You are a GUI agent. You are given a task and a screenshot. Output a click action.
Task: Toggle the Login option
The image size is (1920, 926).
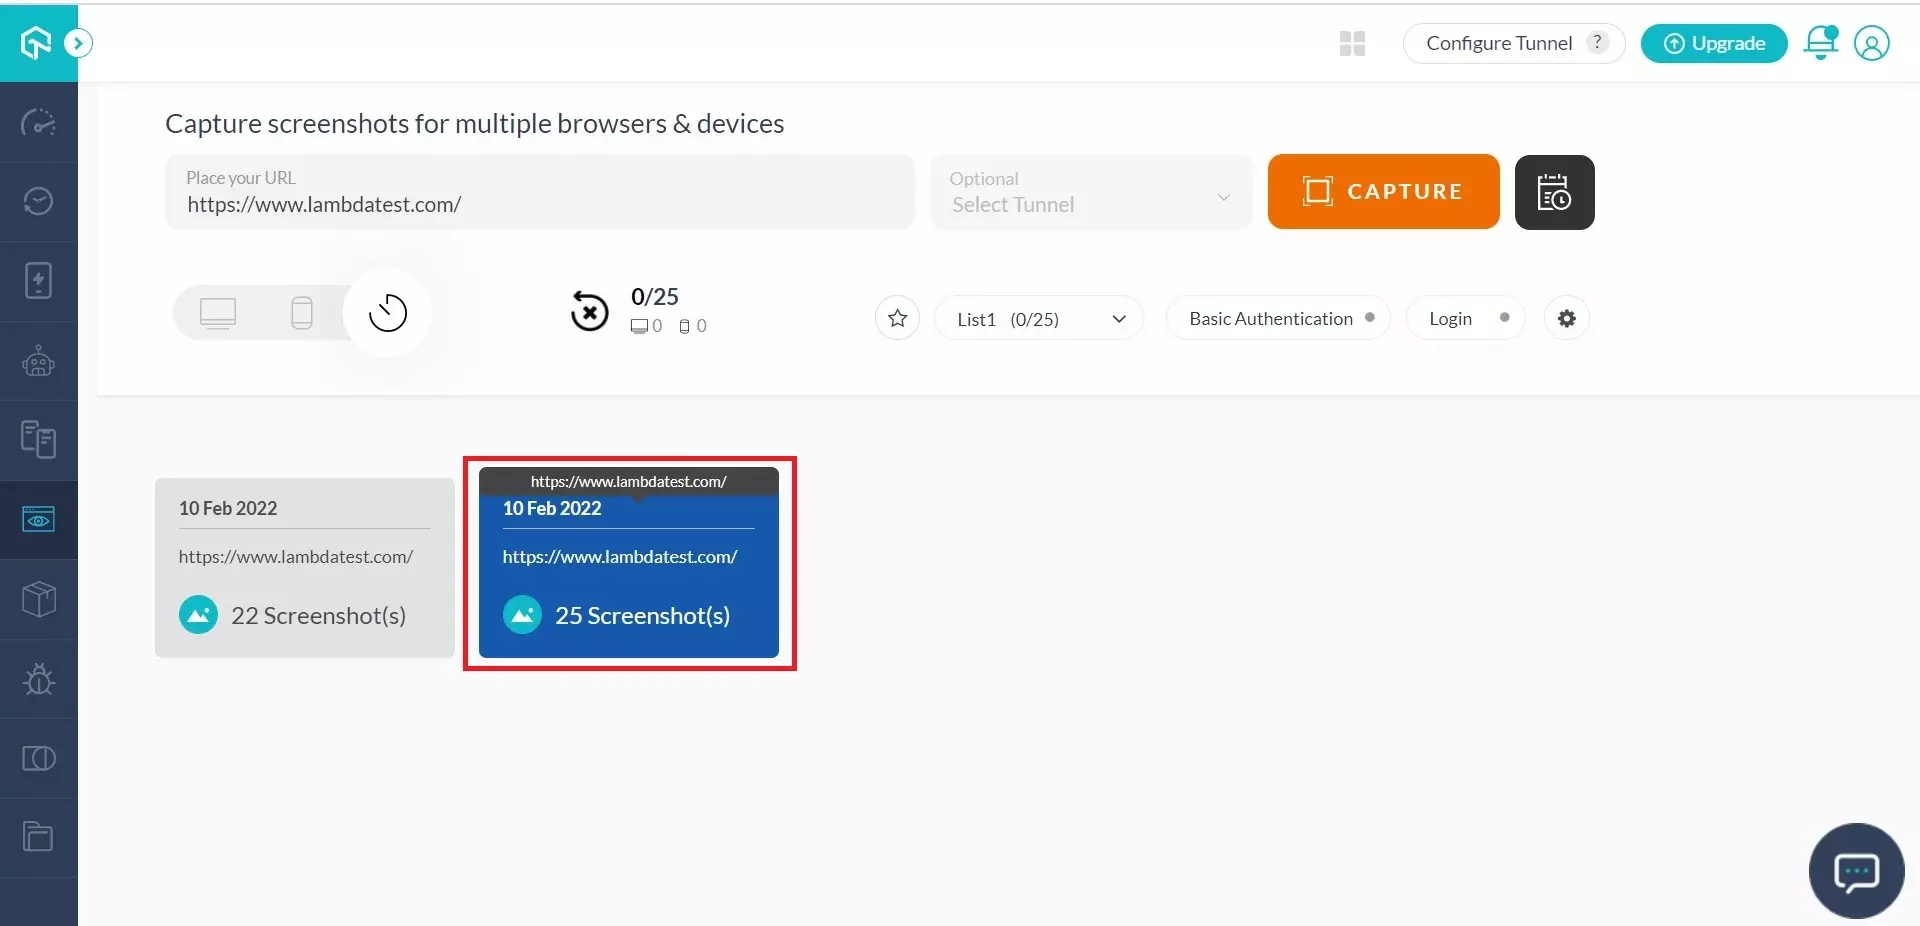click(1465, 318)
